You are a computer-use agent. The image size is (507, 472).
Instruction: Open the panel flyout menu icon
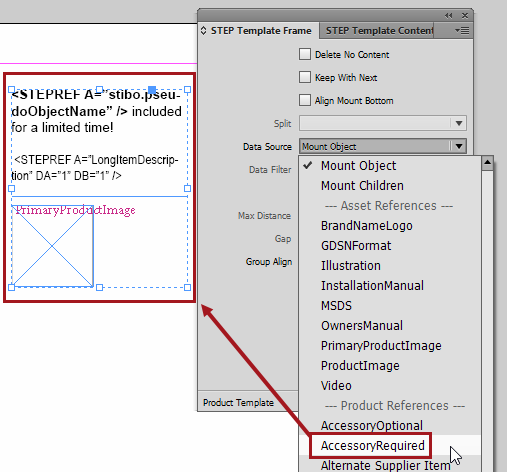(x=462, y=31)
